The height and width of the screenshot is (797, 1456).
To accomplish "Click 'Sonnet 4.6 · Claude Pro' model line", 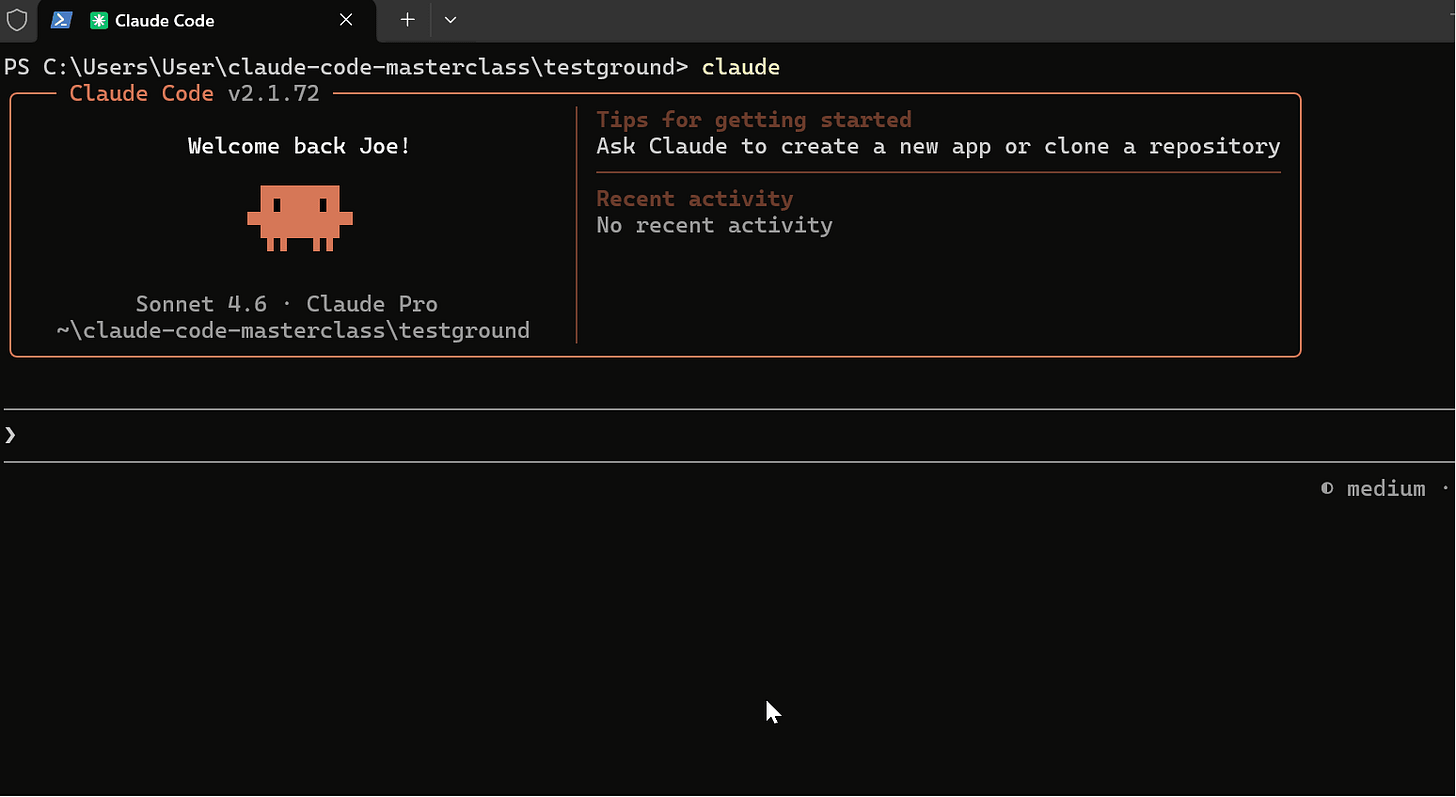I will coord(287,304).
